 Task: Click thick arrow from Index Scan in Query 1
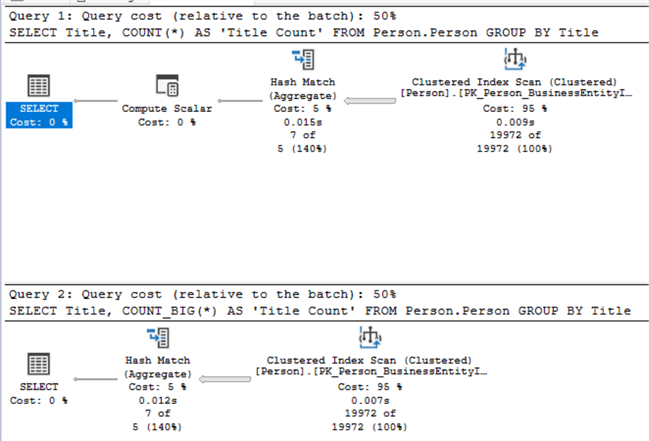click(370, 101)
